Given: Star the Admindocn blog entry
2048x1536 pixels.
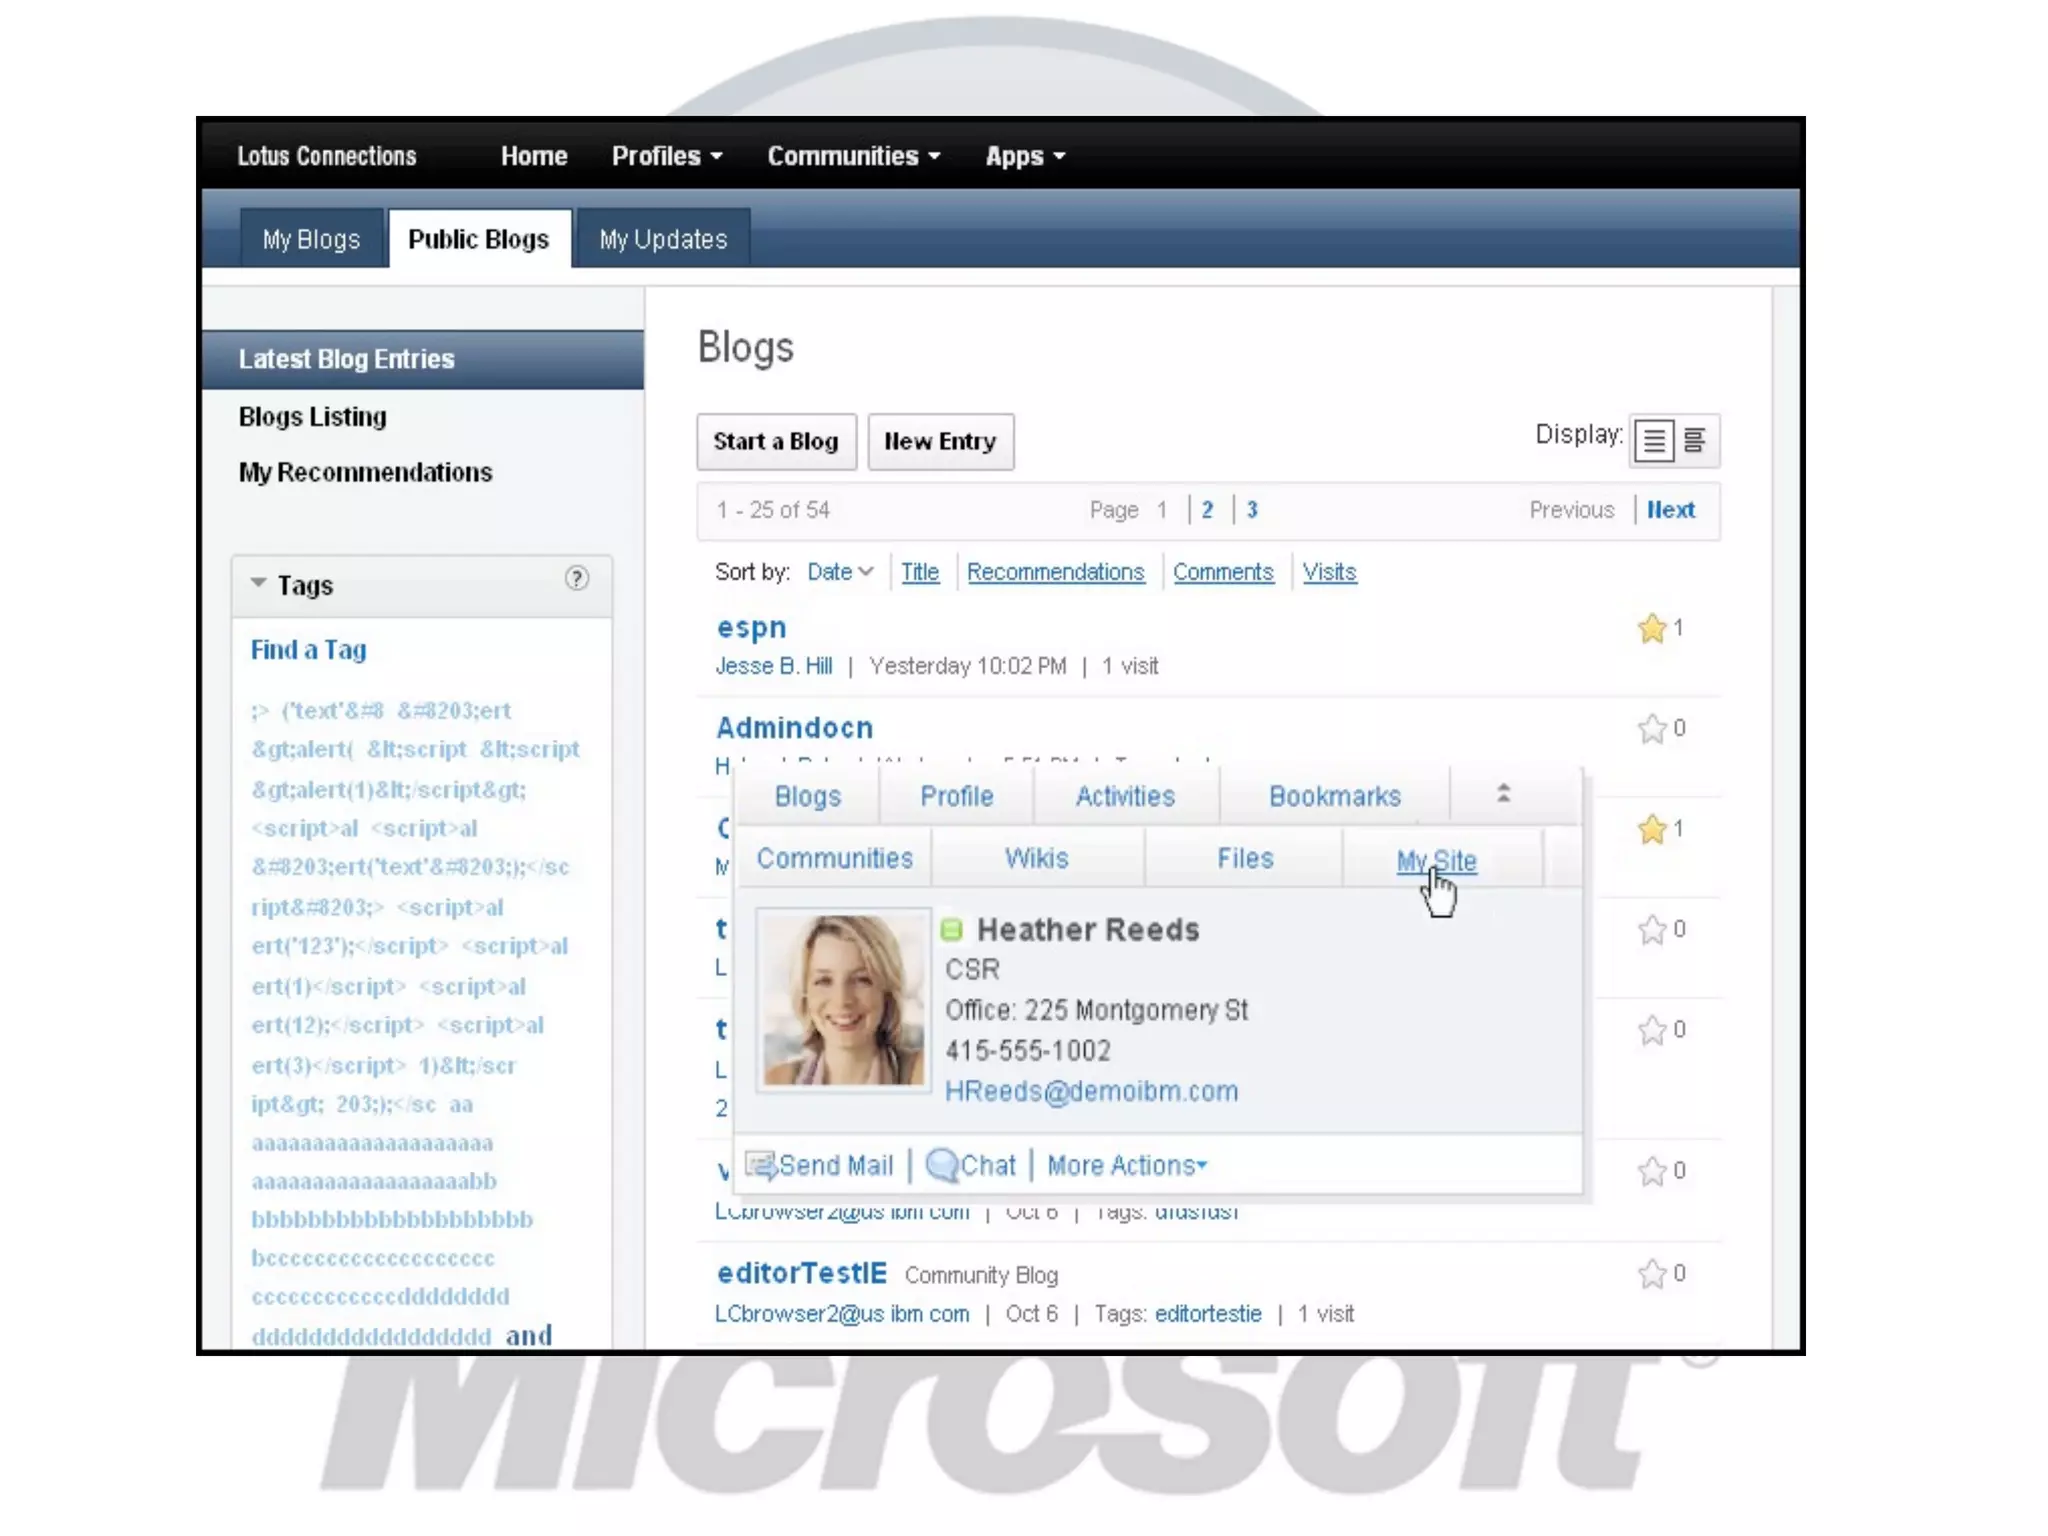Looking at the screenshot, I should tap(1652, 729).
